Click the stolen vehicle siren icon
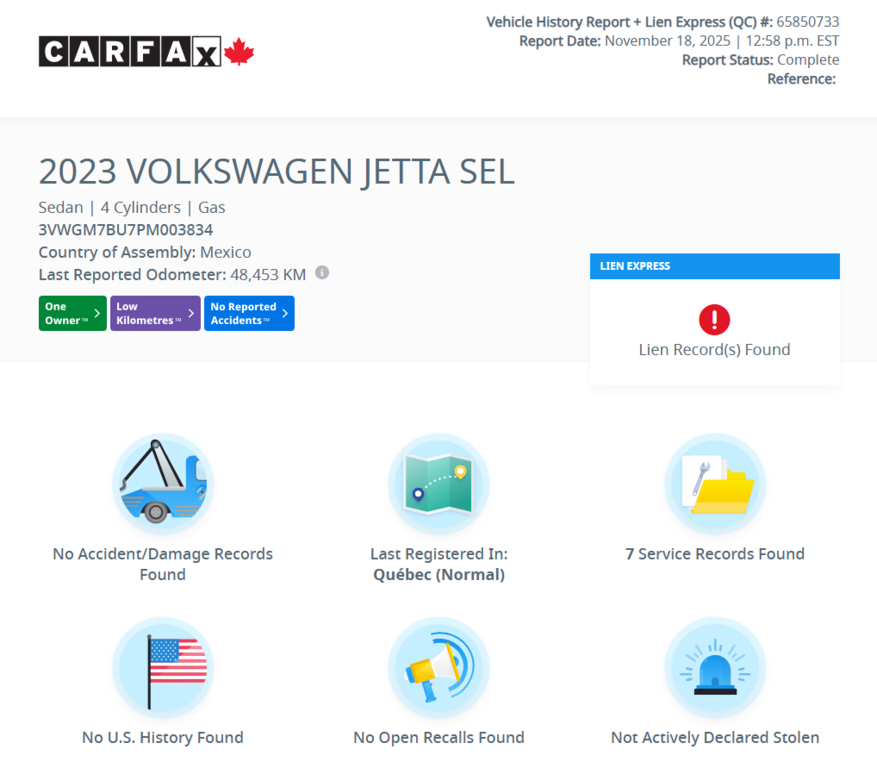Image resolution: width=877 pixels, height=768 pixels. (714, 667)
